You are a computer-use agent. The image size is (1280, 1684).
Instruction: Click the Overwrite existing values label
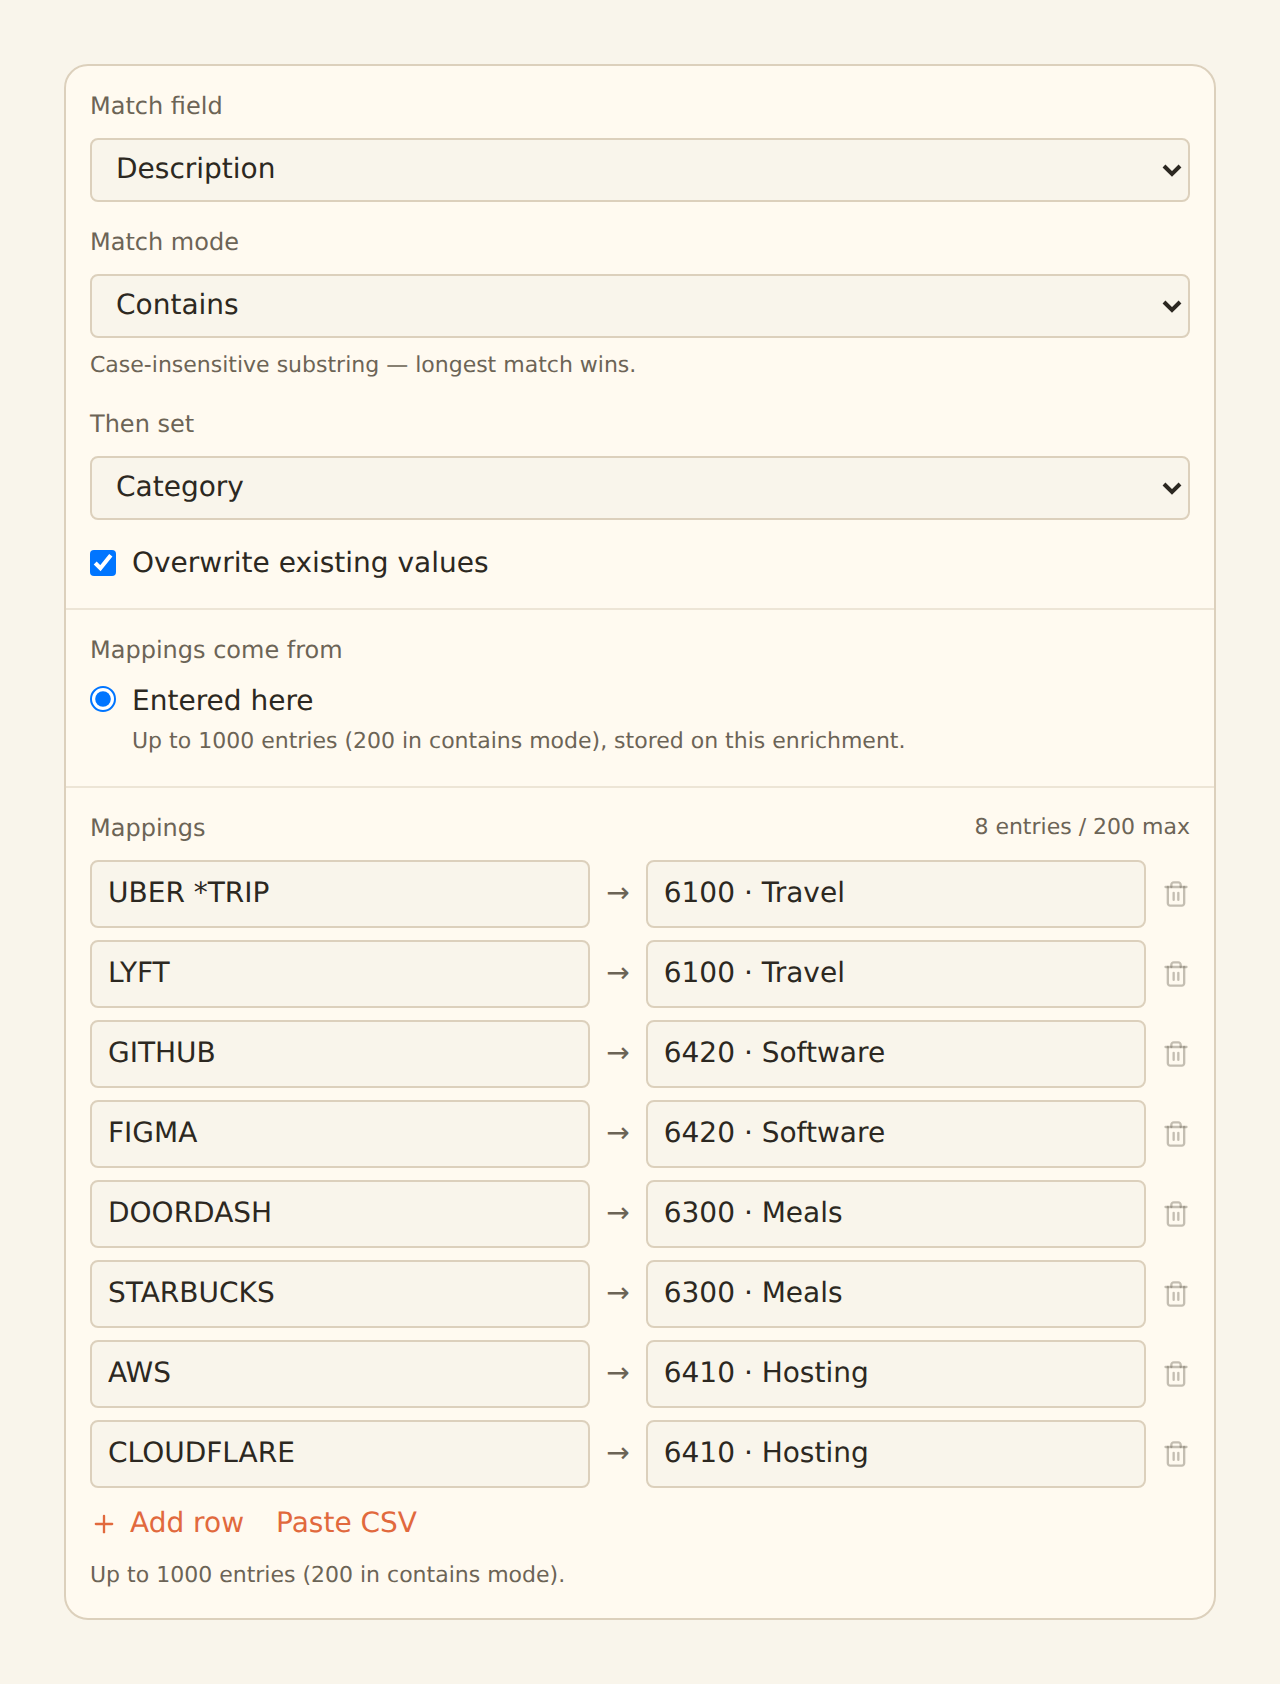click(x=310, y=563)
